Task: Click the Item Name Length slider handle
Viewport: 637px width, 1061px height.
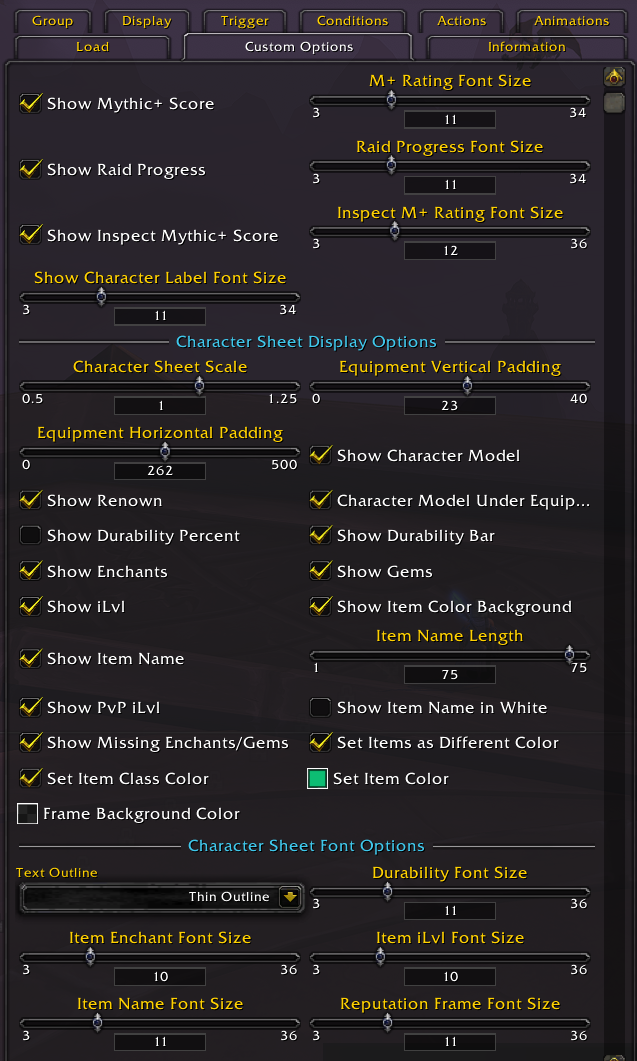Action: tap(570, 654)
